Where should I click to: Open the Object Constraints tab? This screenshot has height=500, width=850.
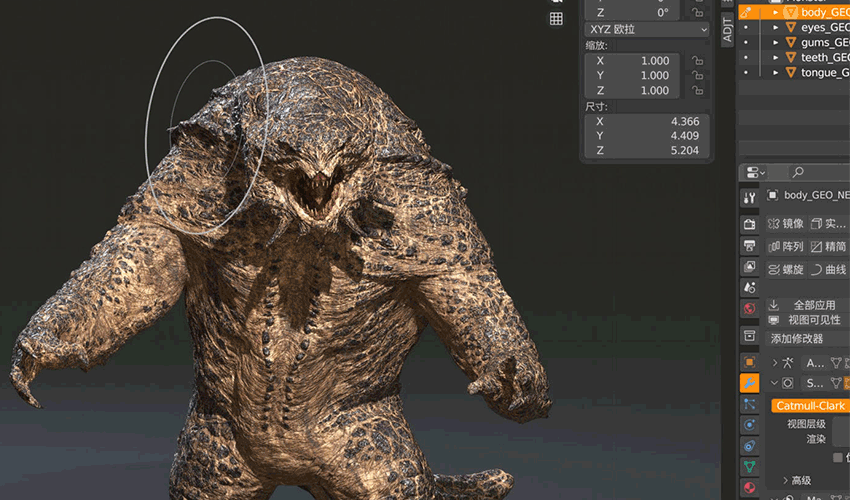[750, 446]
